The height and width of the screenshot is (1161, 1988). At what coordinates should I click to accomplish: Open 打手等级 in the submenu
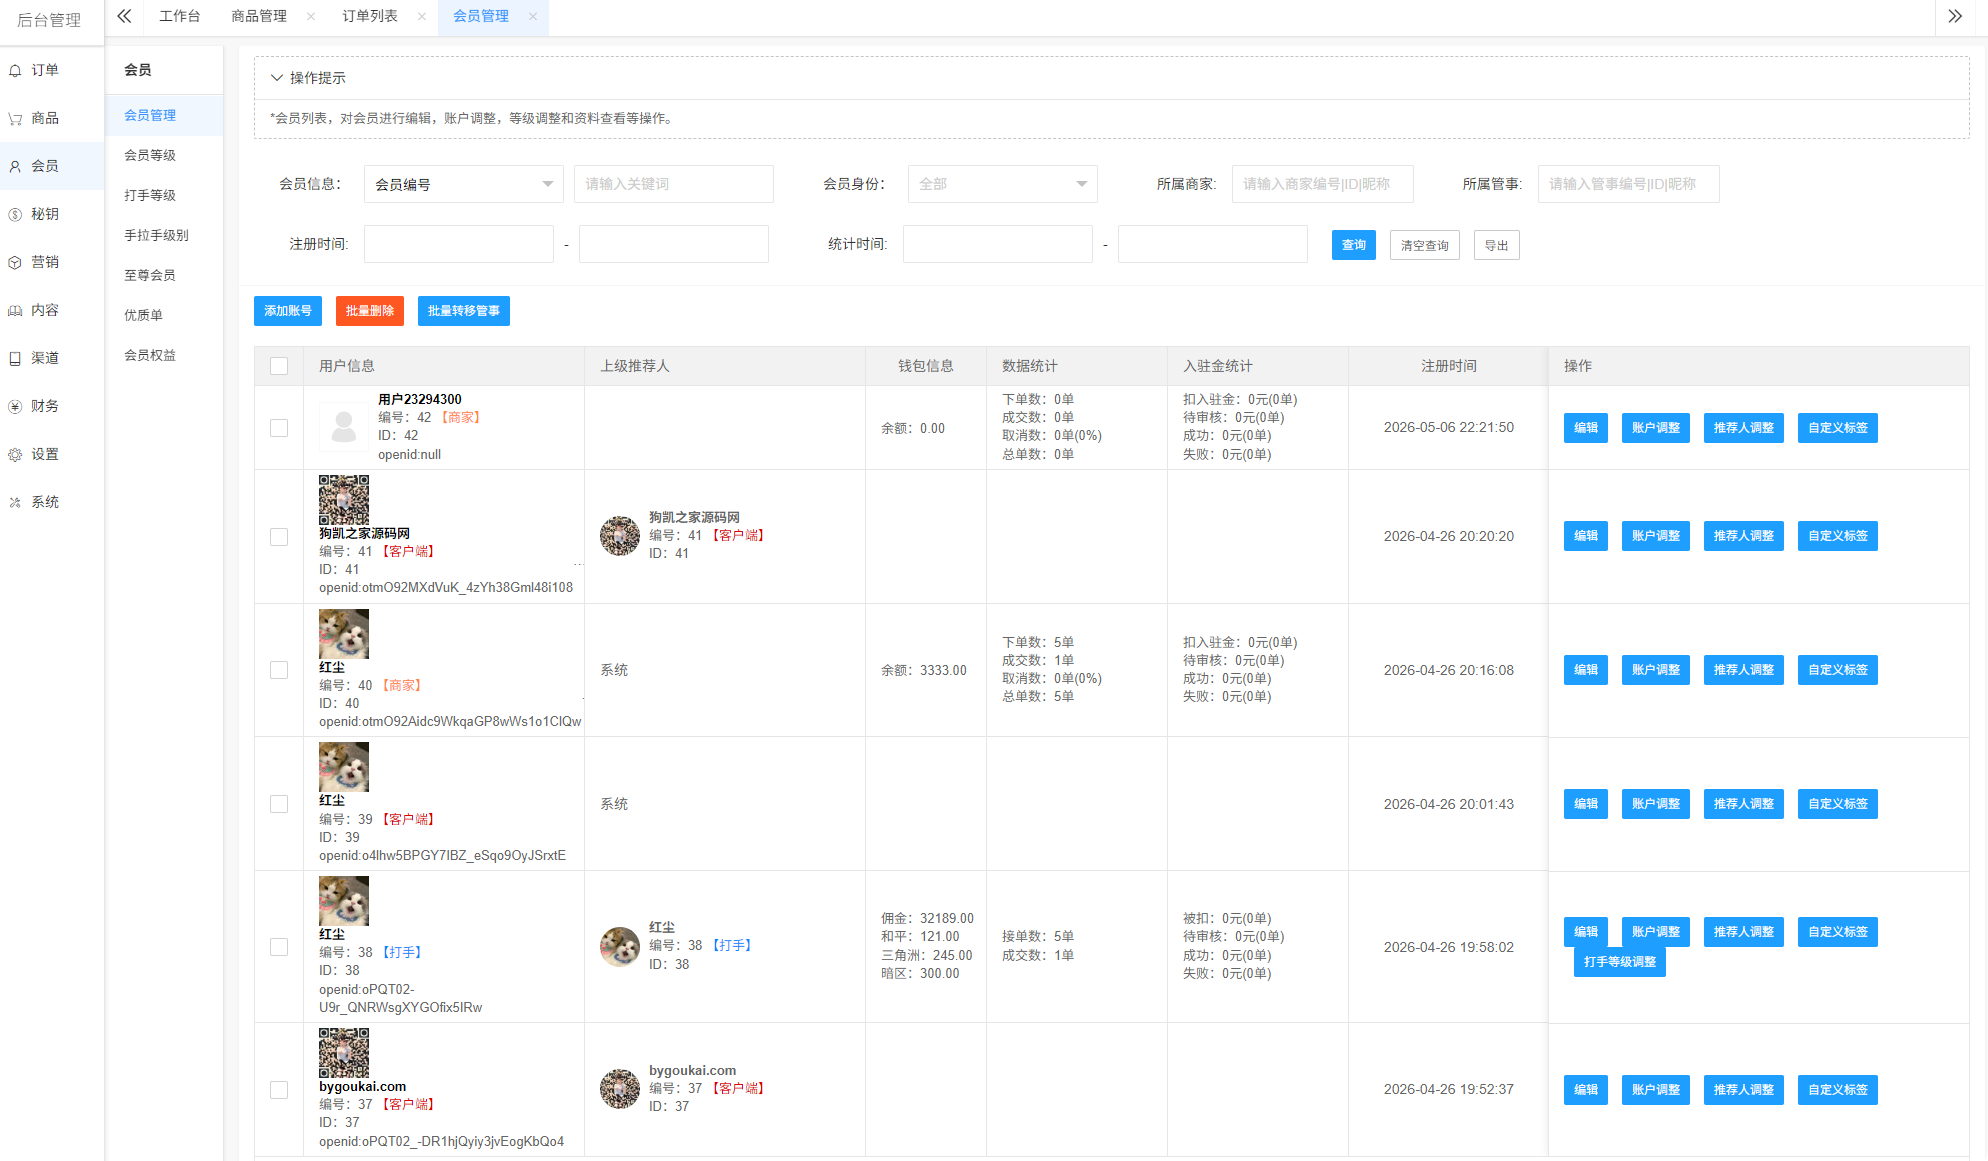coord(150,195)
